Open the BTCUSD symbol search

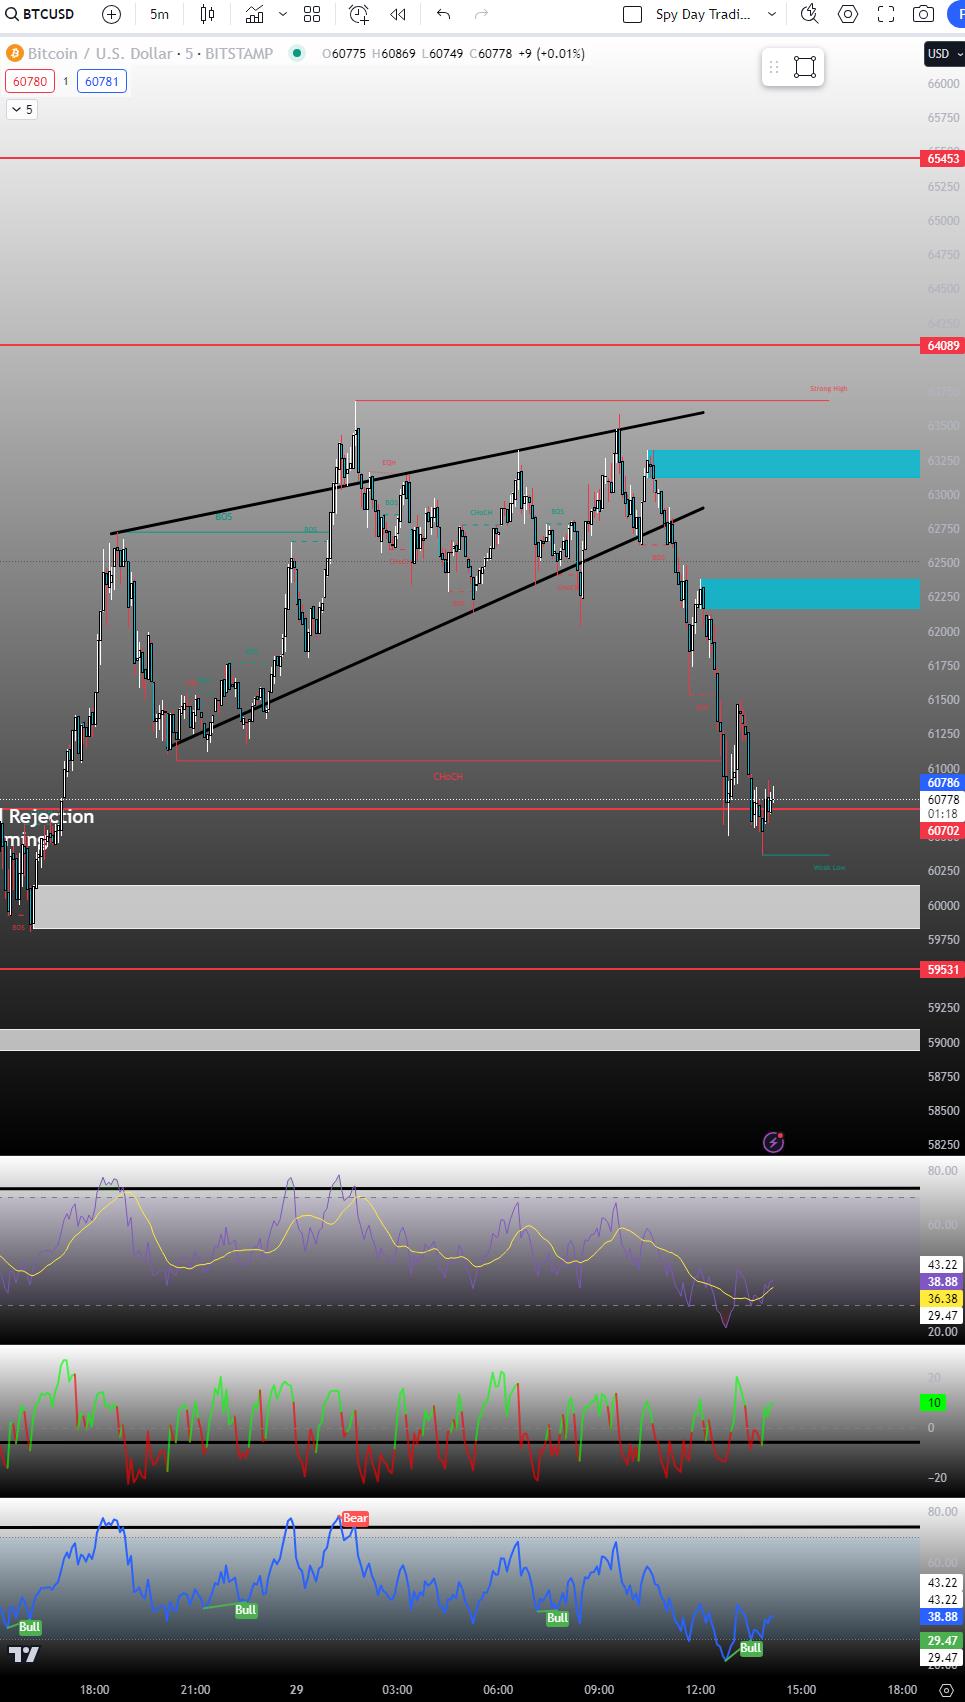coord(40,14)
